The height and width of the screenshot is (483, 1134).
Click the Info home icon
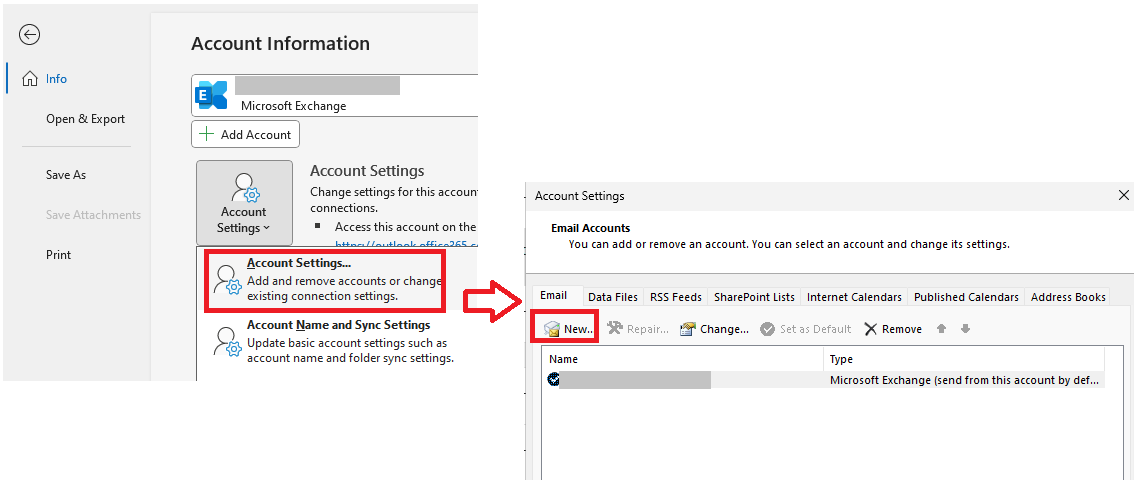[x=30, y=79]
